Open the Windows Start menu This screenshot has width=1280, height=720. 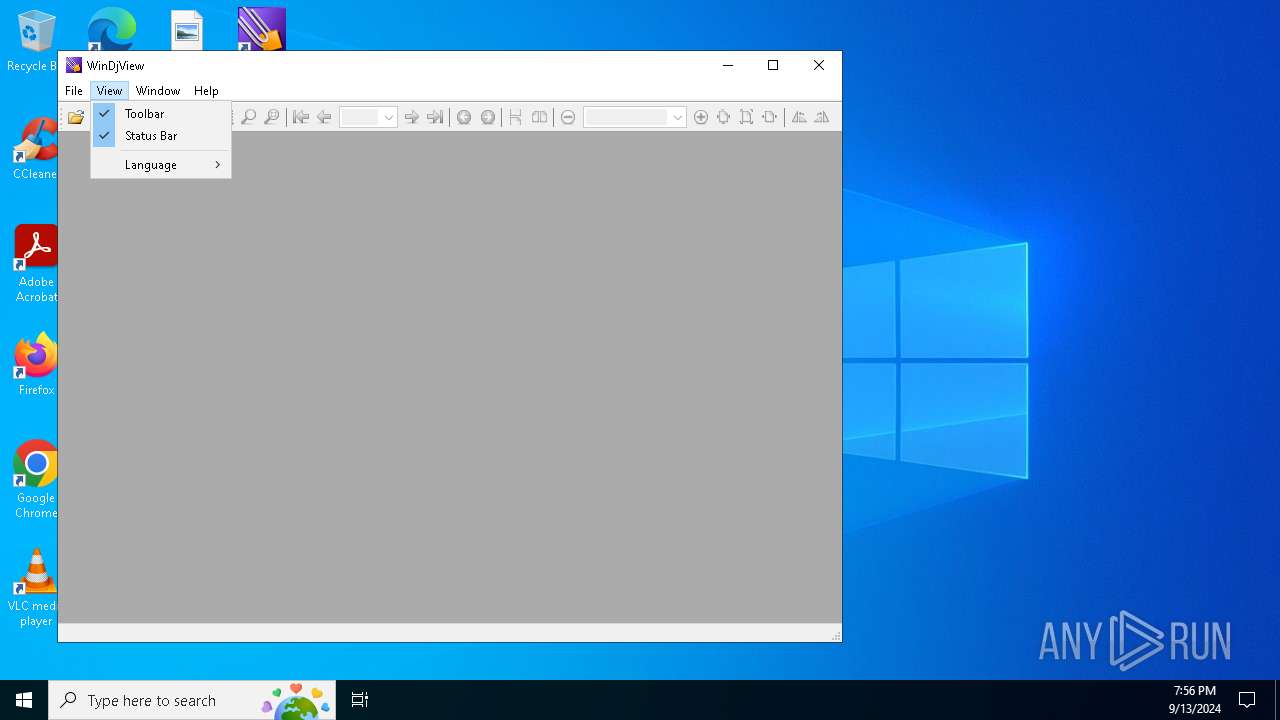click(24, 700)
